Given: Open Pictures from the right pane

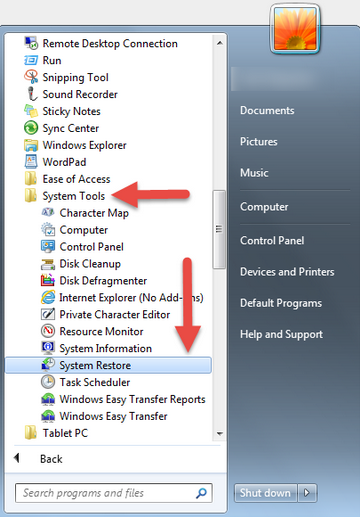Looking at the screenshot, I should [259, 141].
